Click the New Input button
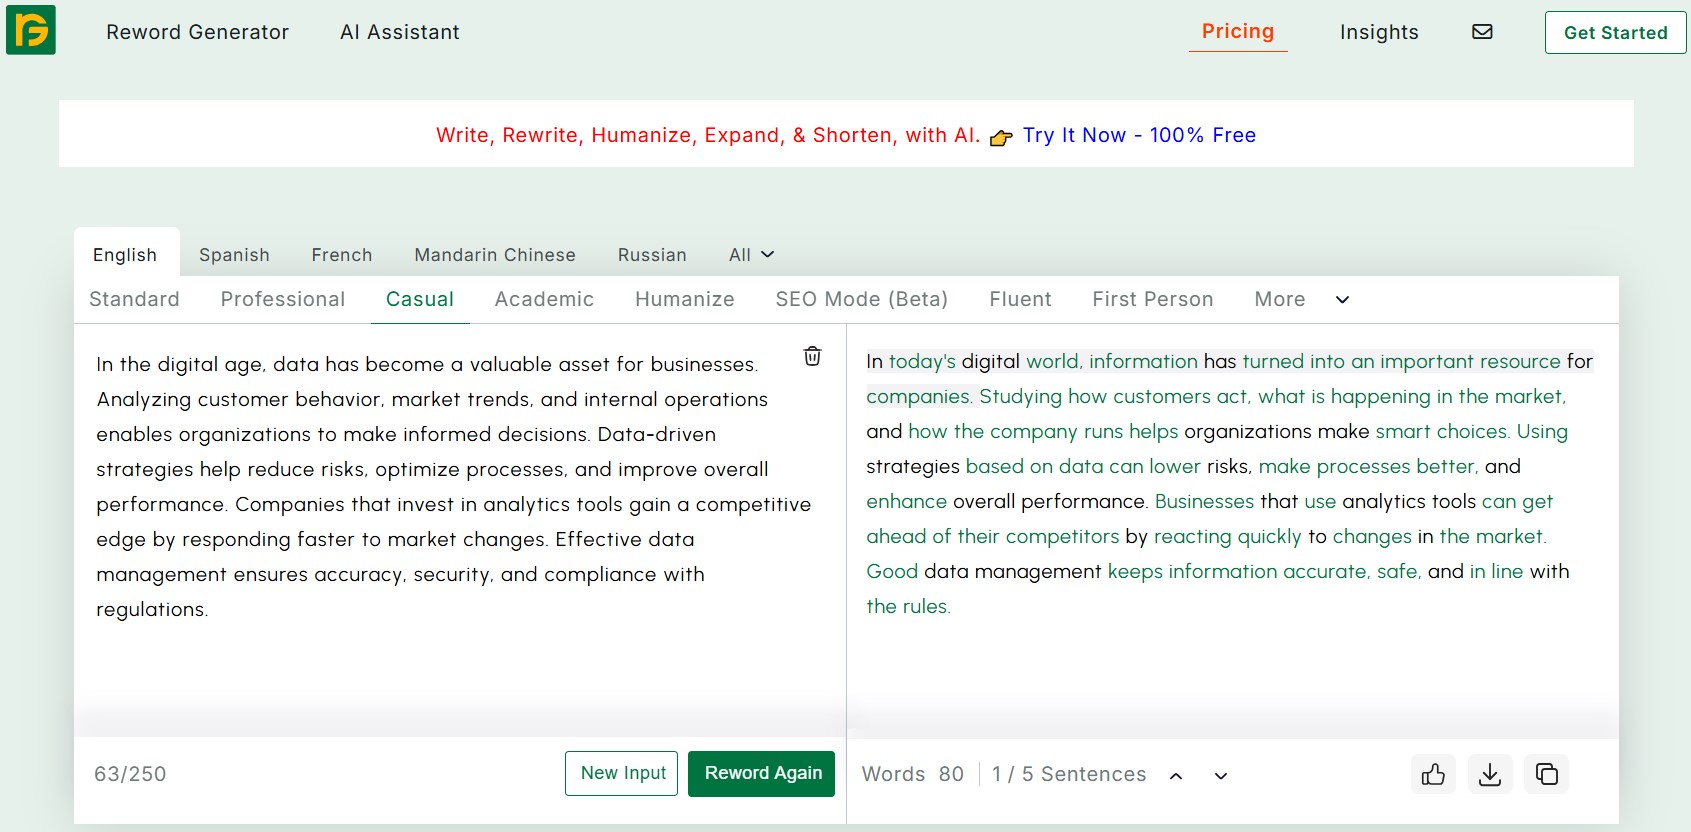 pos(622,773)
